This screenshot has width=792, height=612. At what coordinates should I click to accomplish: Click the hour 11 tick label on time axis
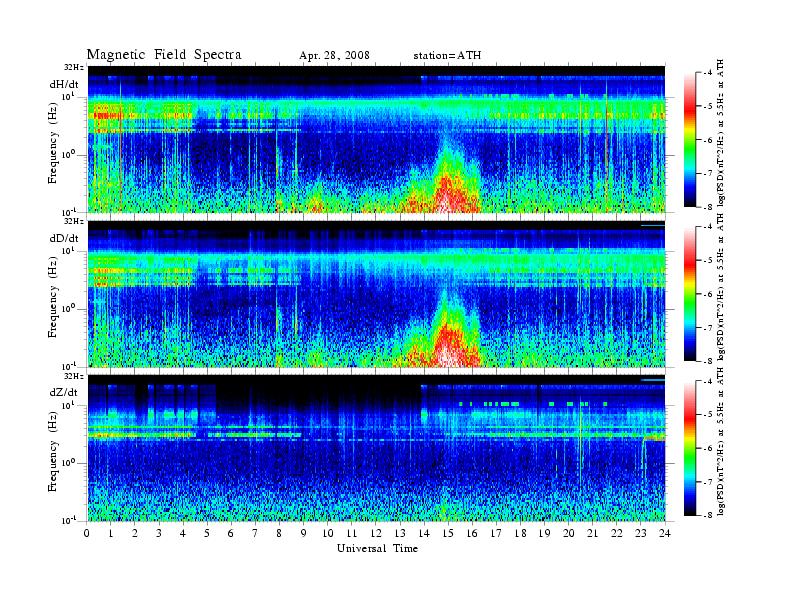coord(352,533)
